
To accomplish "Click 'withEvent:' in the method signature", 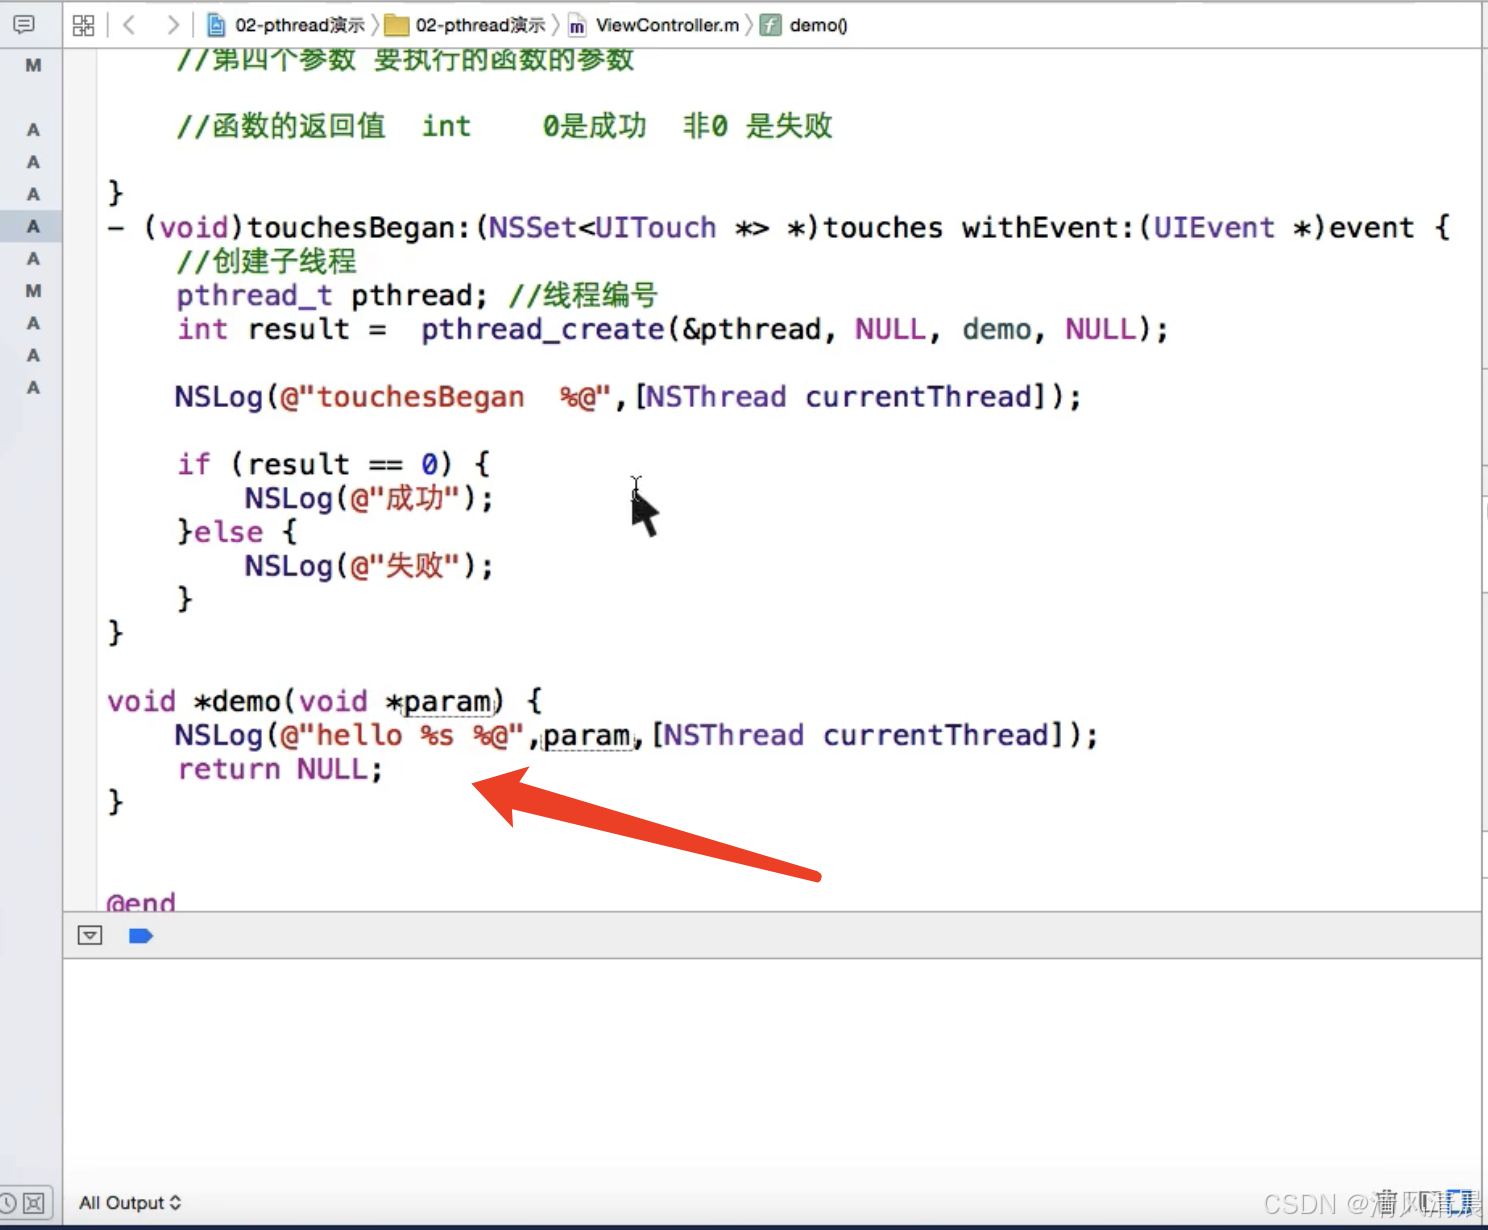I will pyautogui.click(x=1049, y=228).
